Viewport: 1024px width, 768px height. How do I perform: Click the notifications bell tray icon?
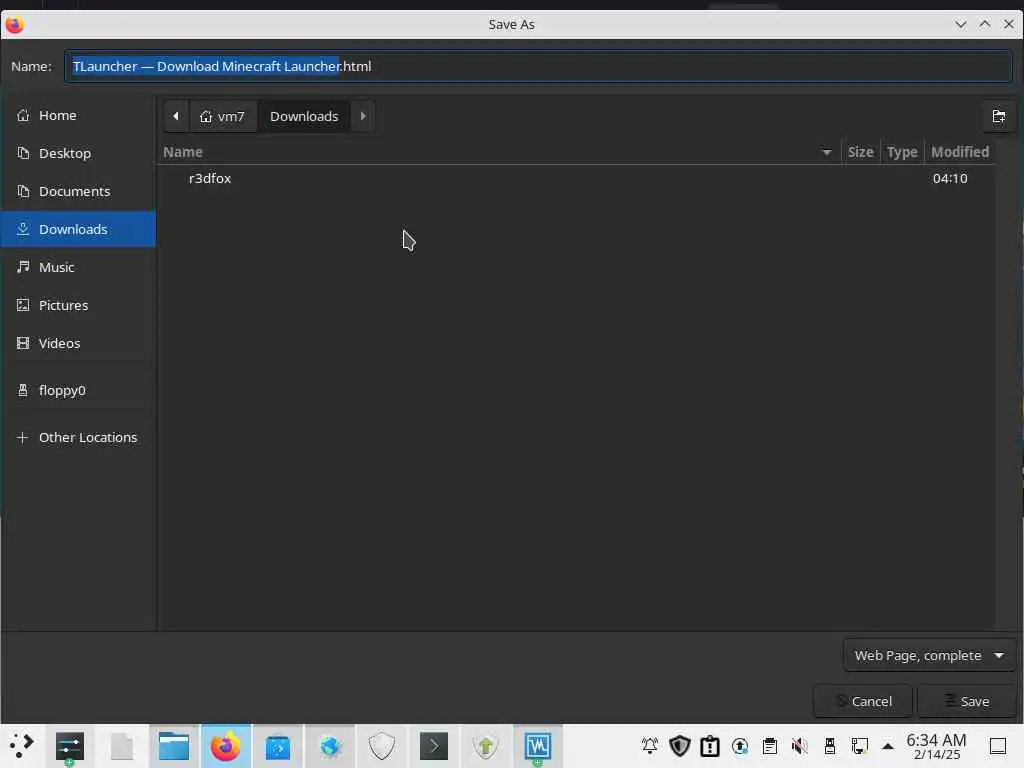pyautogui.click(x=650, y=746)
